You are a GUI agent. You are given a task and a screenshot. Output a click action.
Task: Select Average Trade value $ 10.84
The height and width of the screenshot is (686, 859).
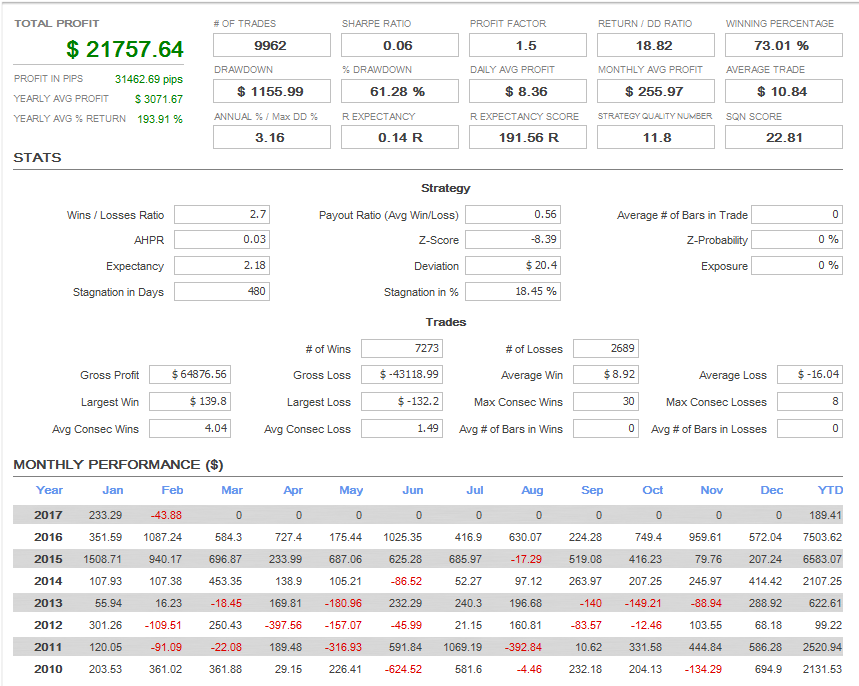[x=783, y=92]
